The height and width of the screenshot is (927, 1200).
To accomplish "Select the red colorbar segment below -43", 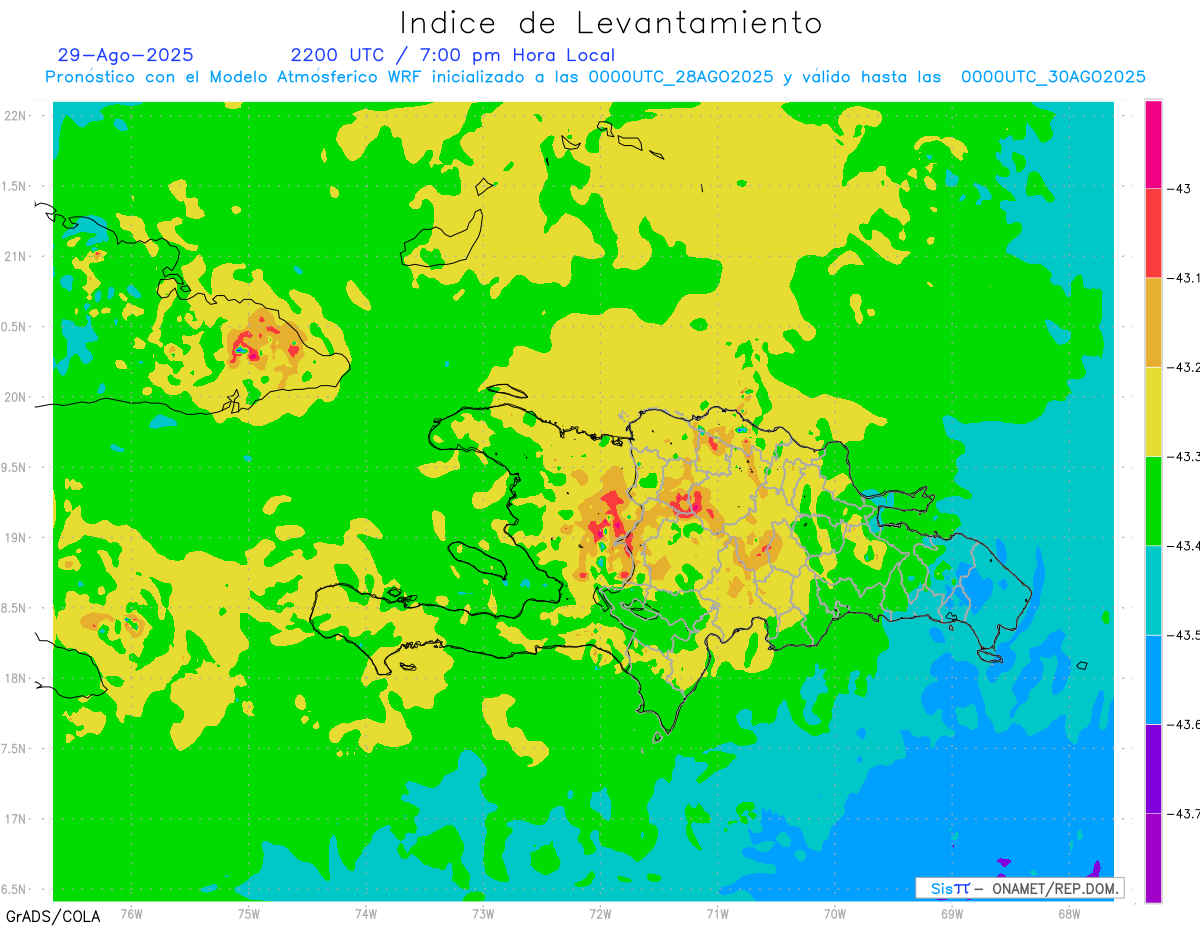I will [1153, 233].
